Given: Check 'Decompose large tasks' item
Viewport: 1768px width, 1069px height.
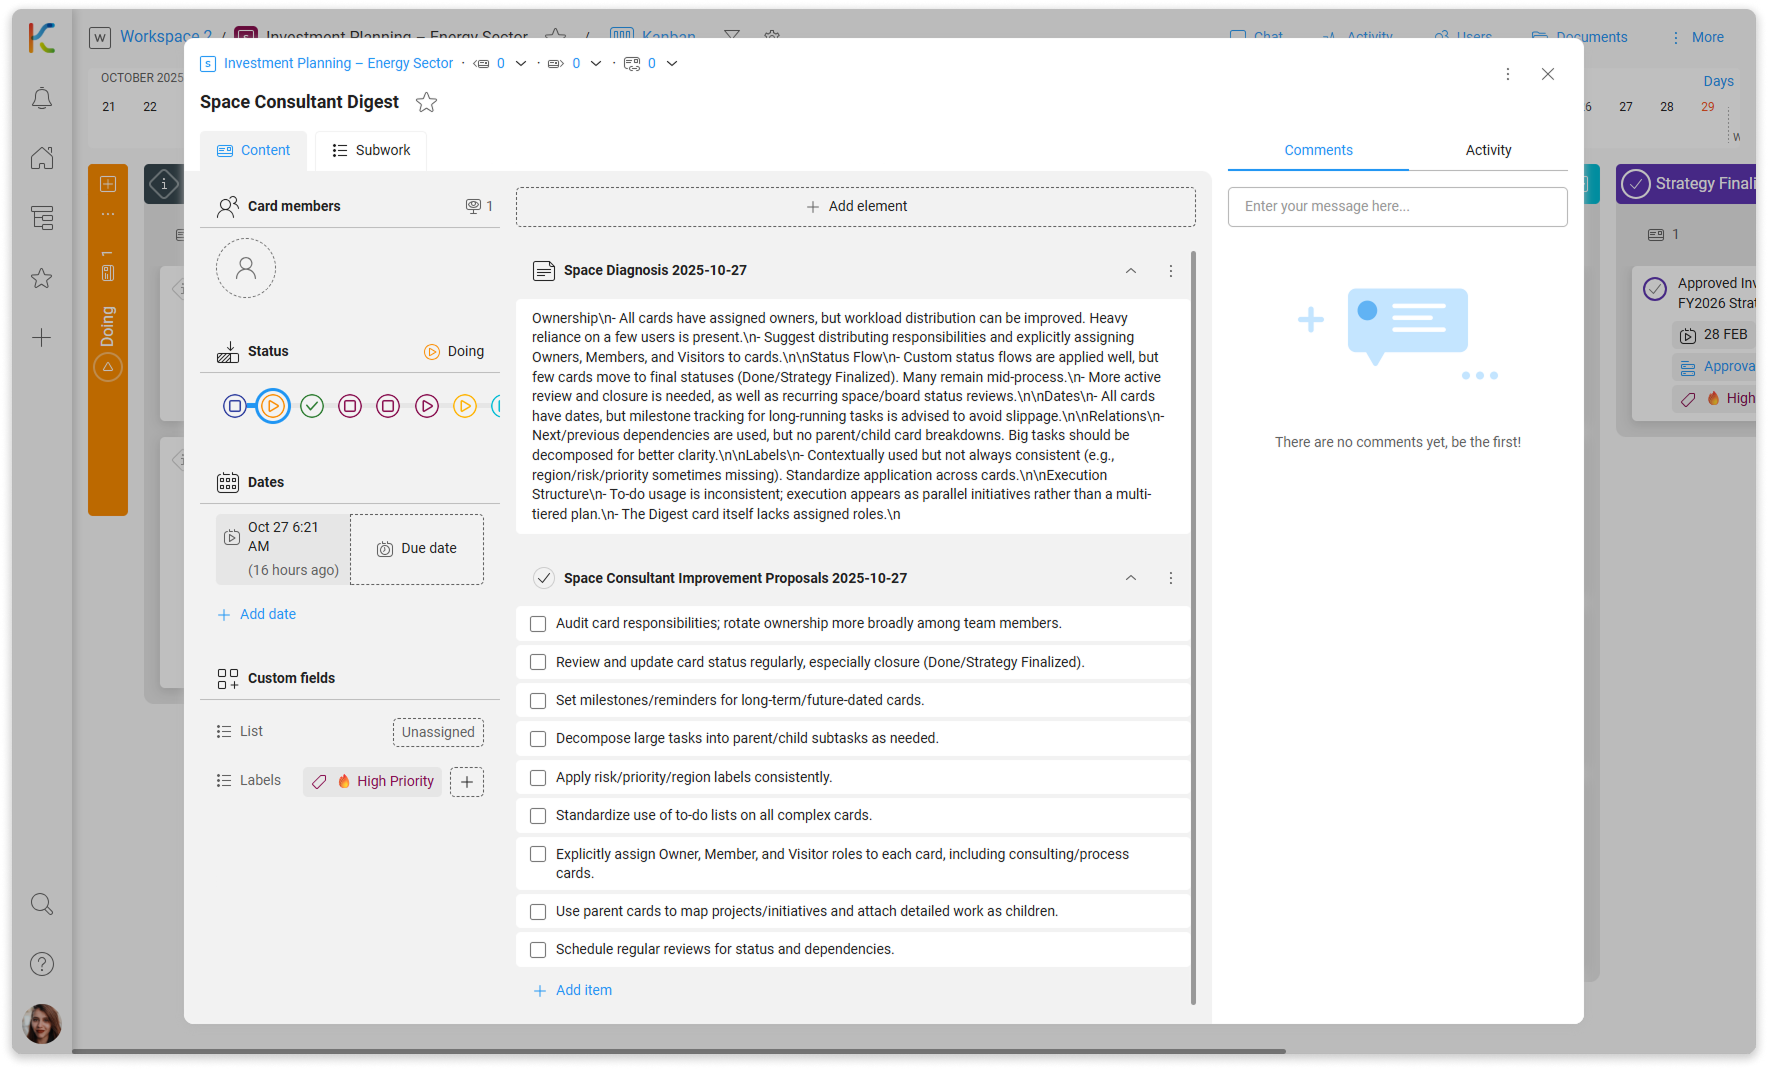Looking at the screenshot, I should point(538,739).
